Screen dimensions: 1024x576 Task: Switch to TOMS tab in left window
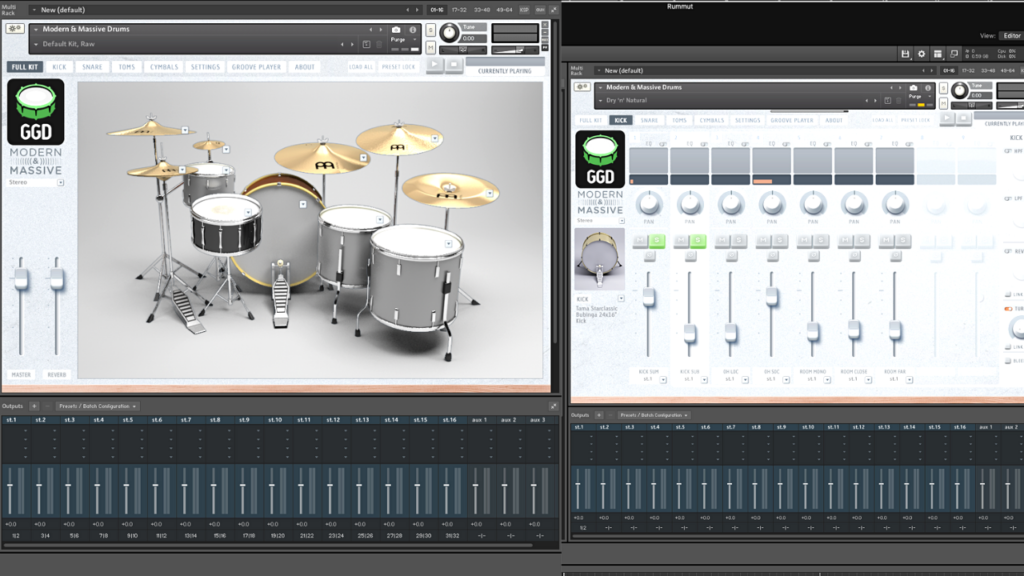(x=127, y=67)
